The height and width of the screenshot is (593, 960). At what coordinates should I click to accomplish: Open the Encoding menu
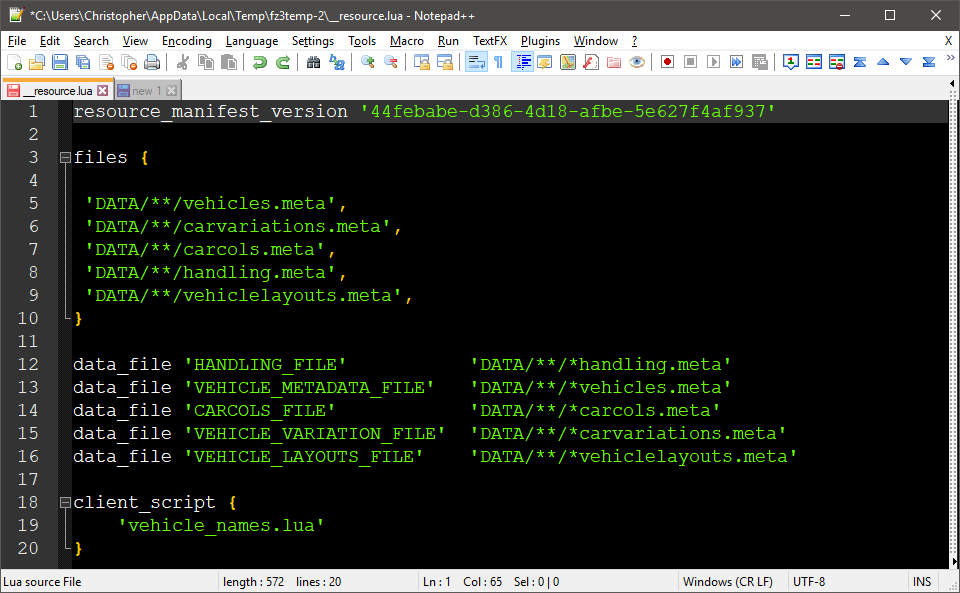coord(187,41)
